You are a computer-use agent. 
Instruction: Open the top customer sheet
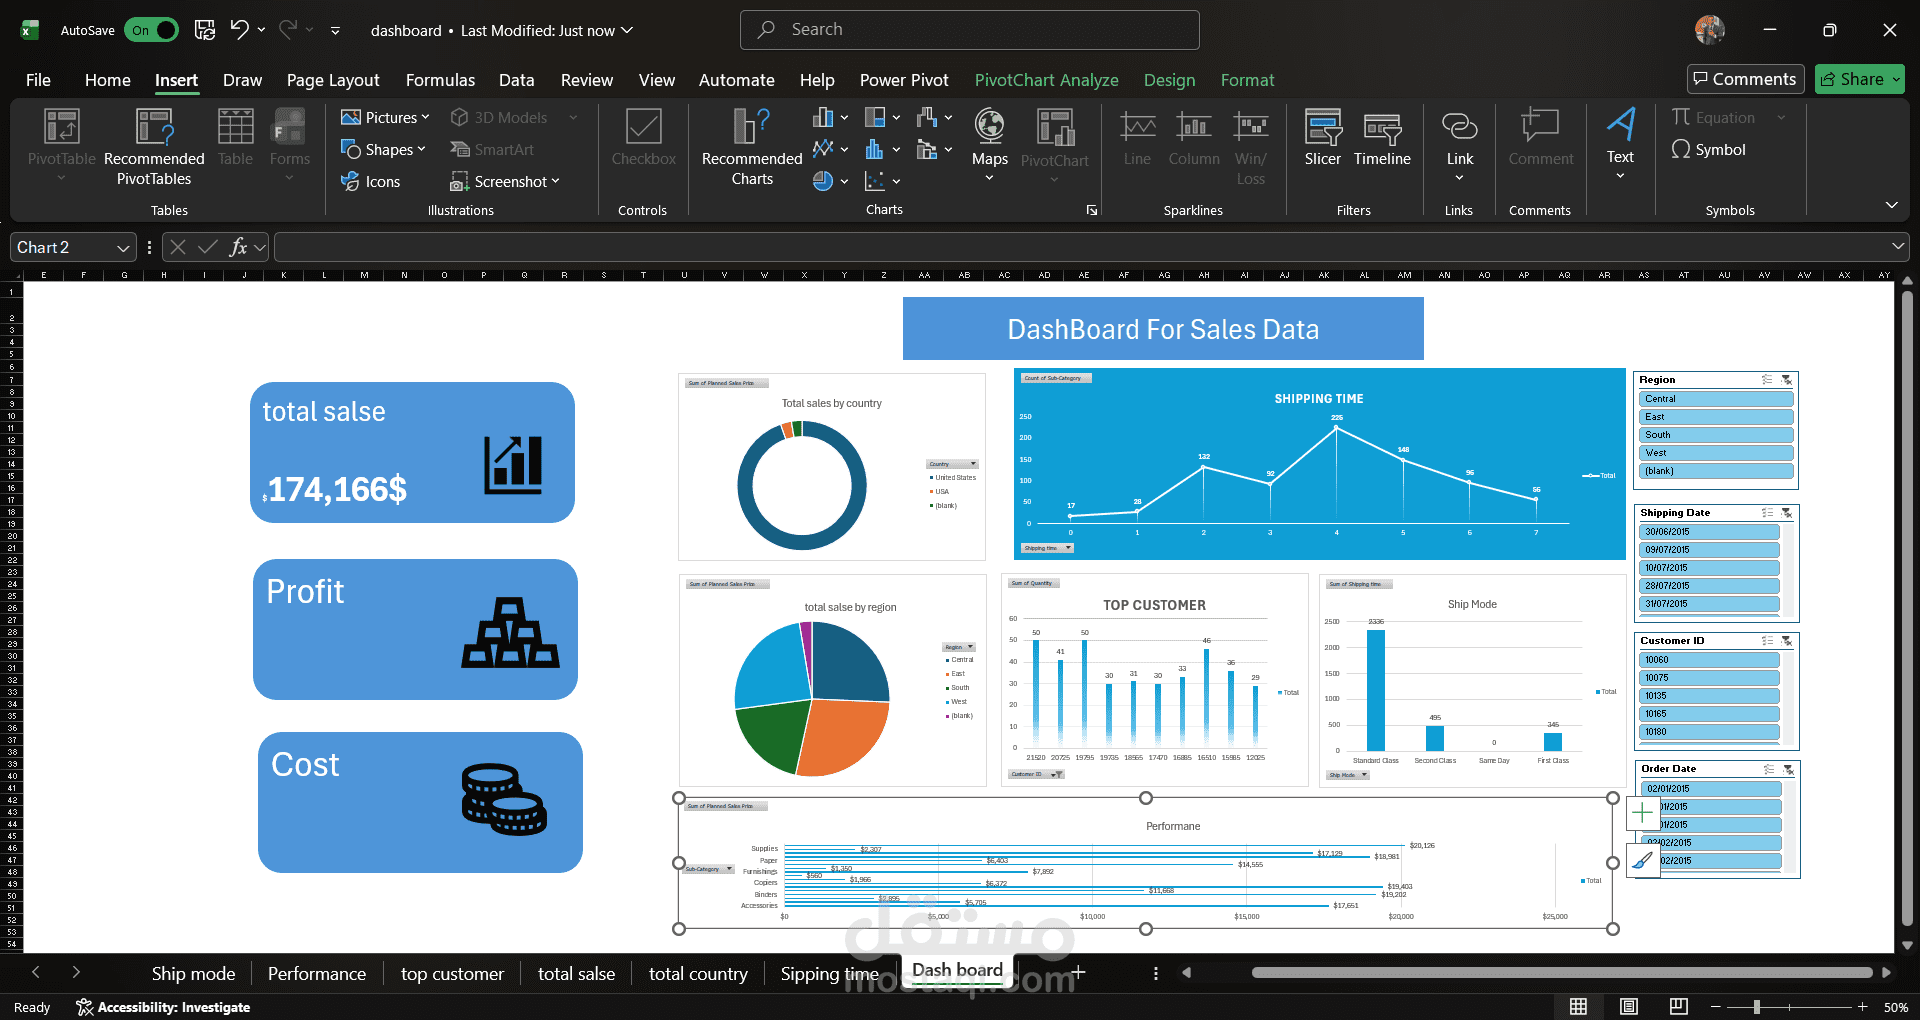click(x=452, y=974)
